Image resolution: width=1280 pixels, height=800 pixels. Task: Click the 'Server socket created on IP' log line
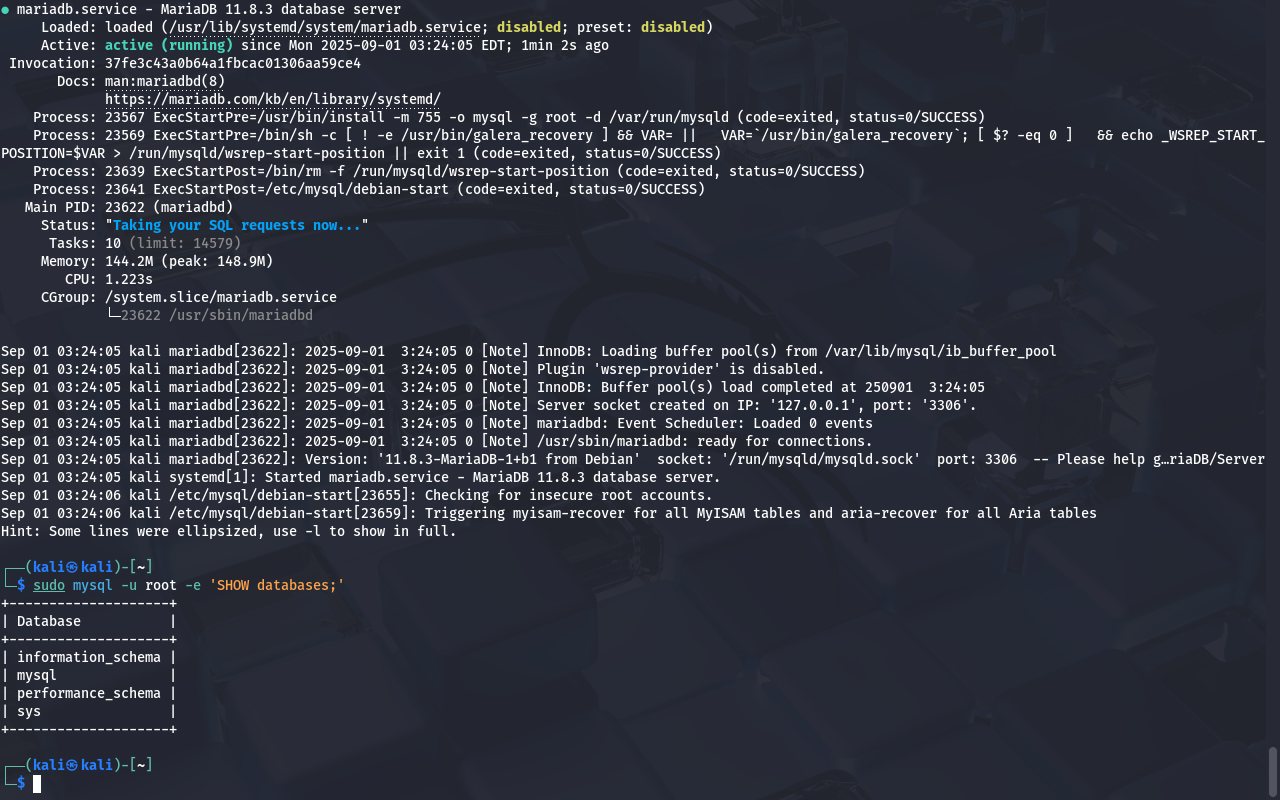pos(489,405)
